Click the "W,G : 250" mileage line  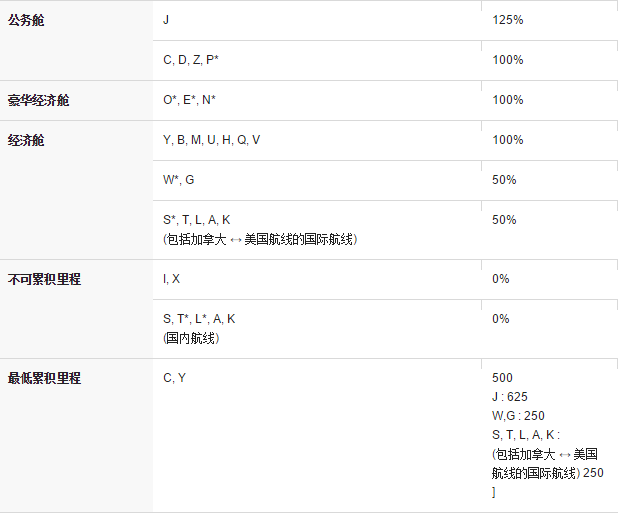pyautogui.click(x=518, y=416)
